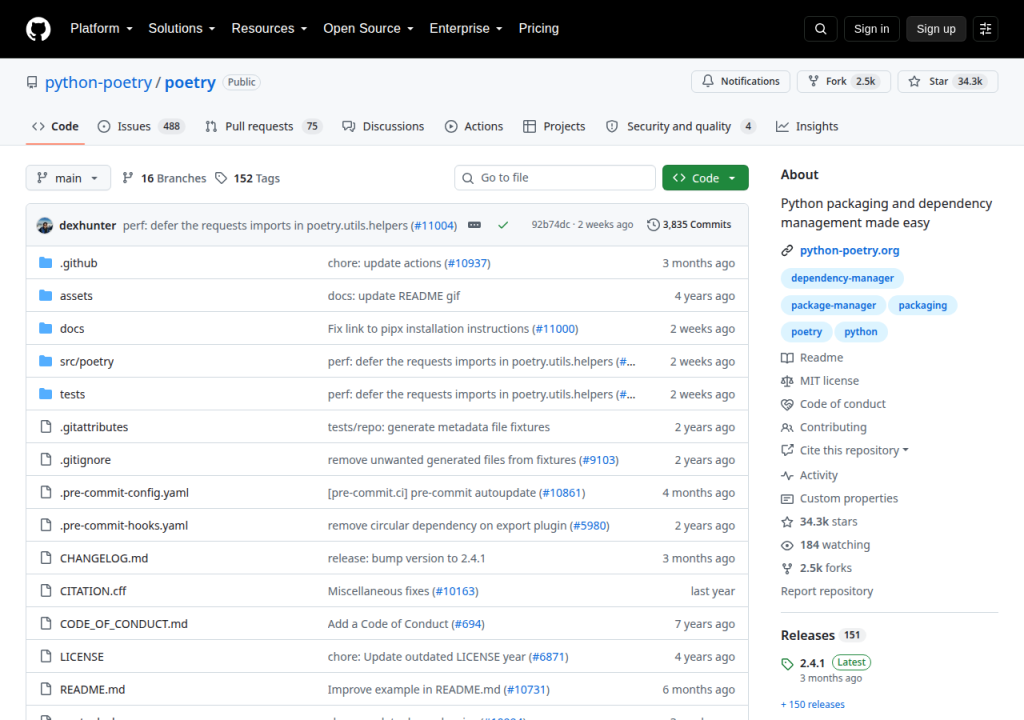Click the eye icon beside 184 watching
The image size is (1024, 720).
[787, 545]
